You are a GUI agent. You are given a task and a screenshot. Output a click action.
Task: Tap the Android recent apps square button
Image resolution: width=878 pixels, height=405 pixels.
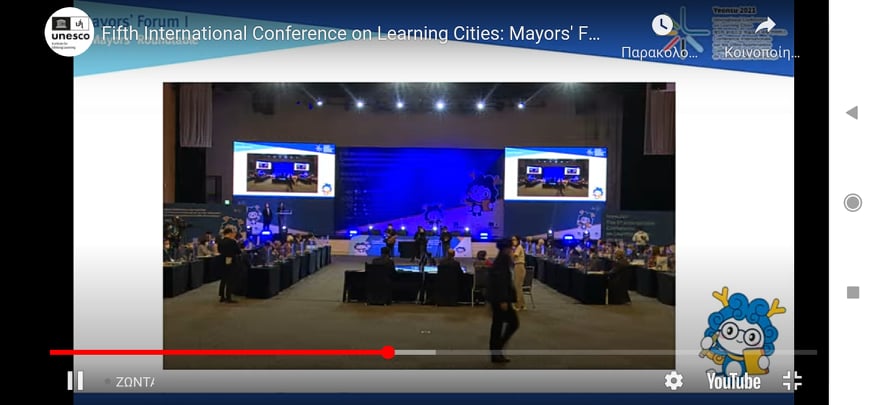(852, 292)
